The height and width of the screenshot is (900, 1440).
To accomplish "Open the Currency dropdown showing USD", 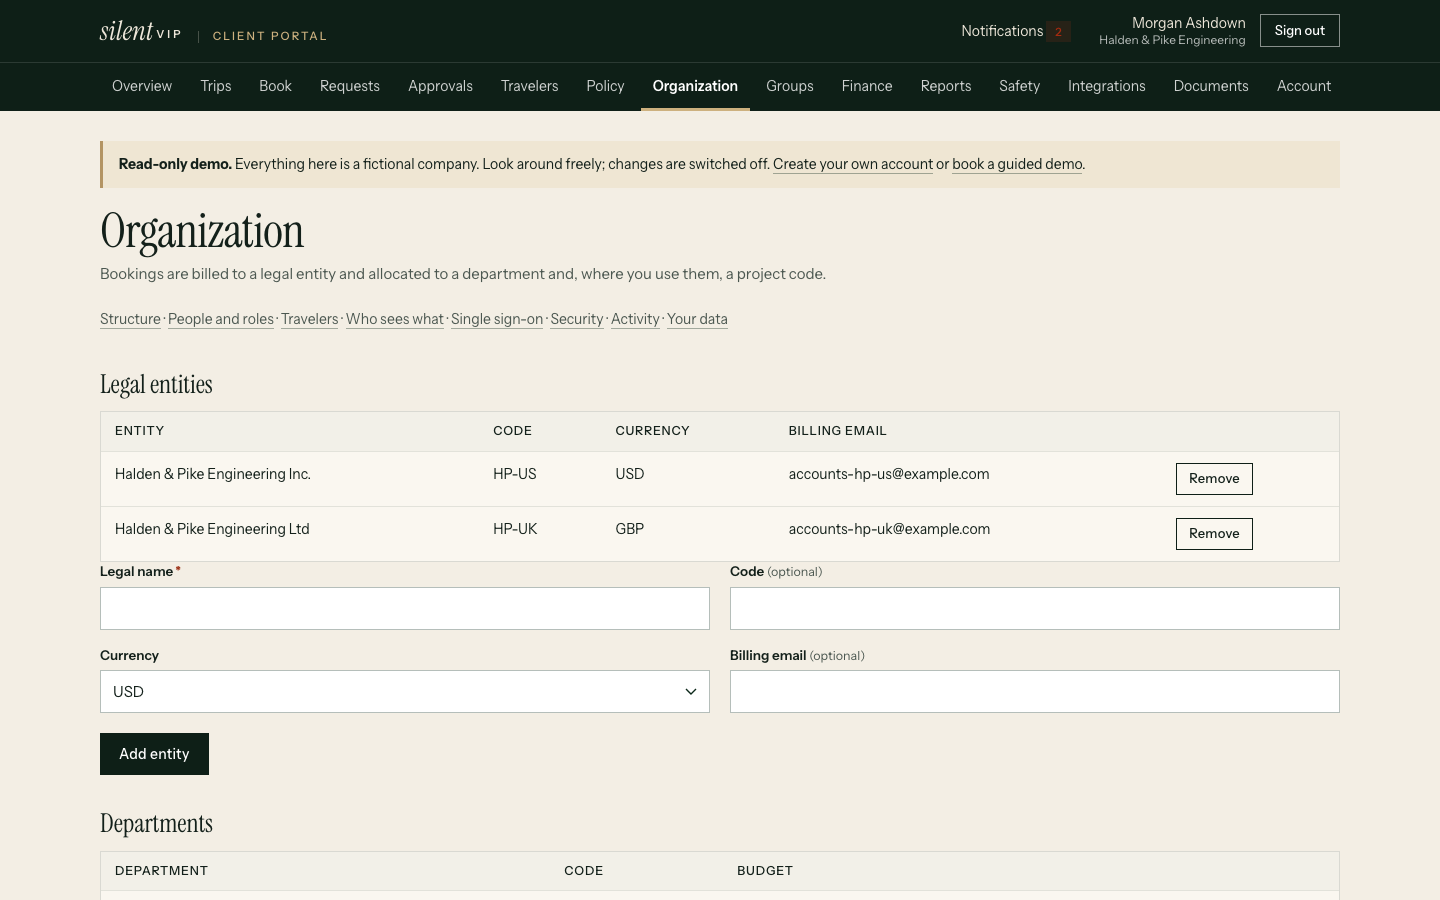I will click(x=405, y=692).
